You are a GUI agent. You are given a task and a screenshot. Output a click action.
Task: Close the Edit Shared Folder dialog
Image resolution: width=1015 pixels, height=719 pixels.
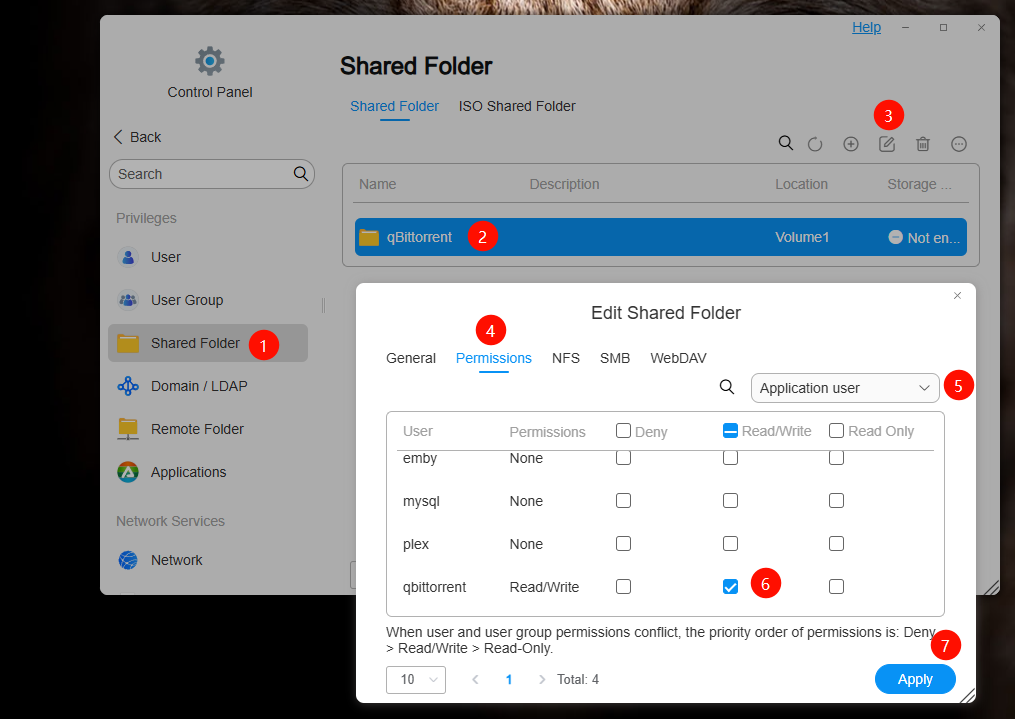[x=957, y=296]
